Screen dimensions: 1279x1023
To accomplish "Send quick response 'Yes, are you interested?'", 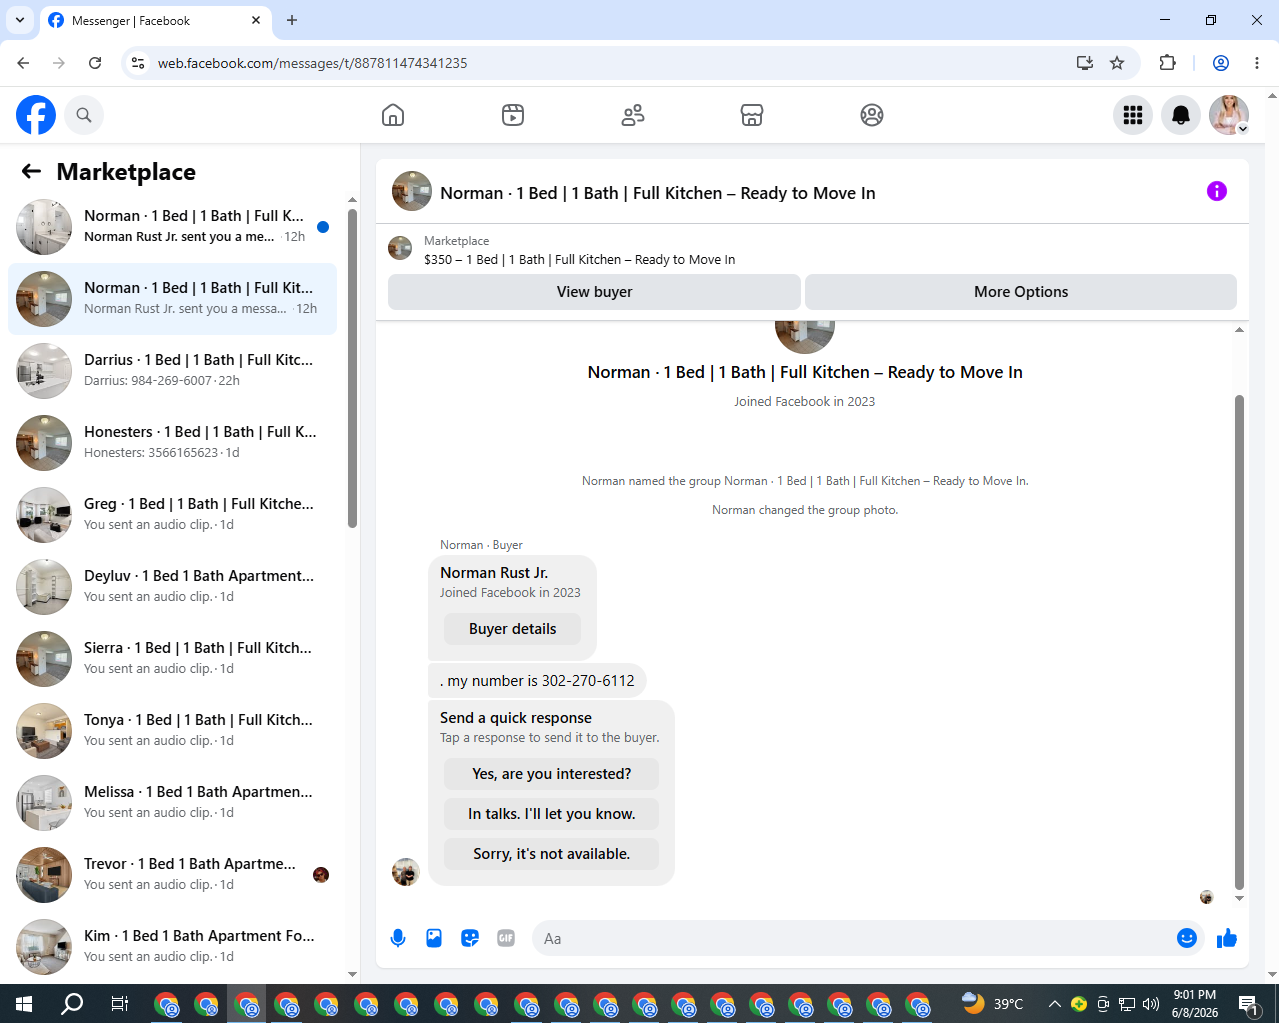I will 551,774.
